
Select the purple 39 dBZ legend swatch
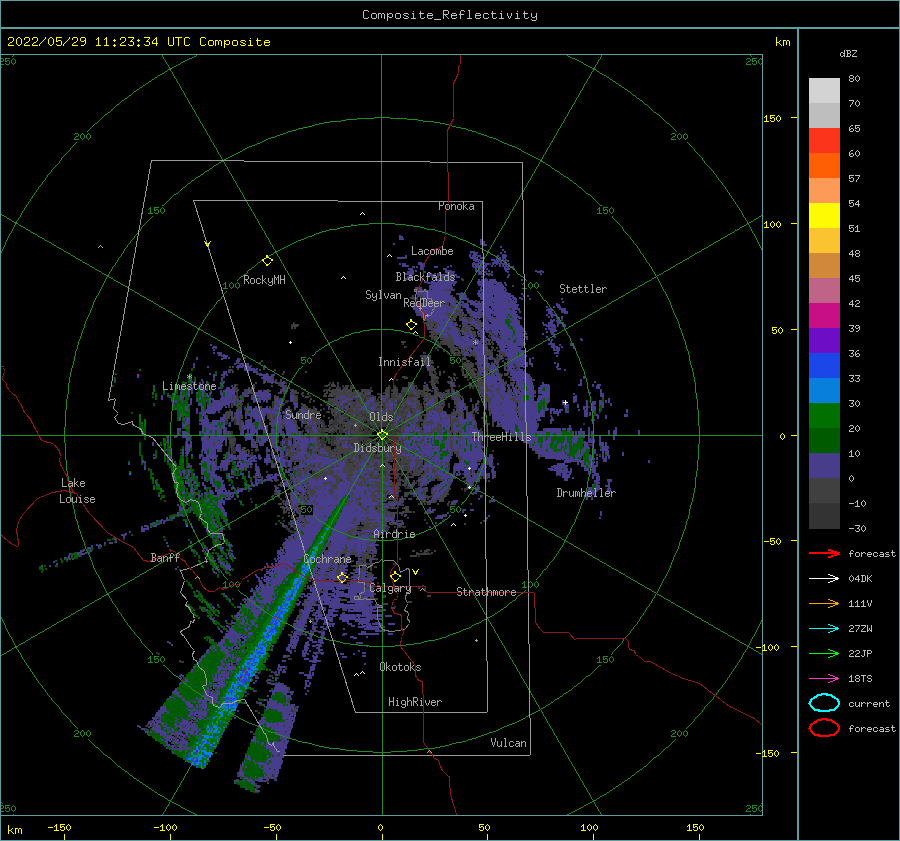pyautogui.click(x=824, y=340)
